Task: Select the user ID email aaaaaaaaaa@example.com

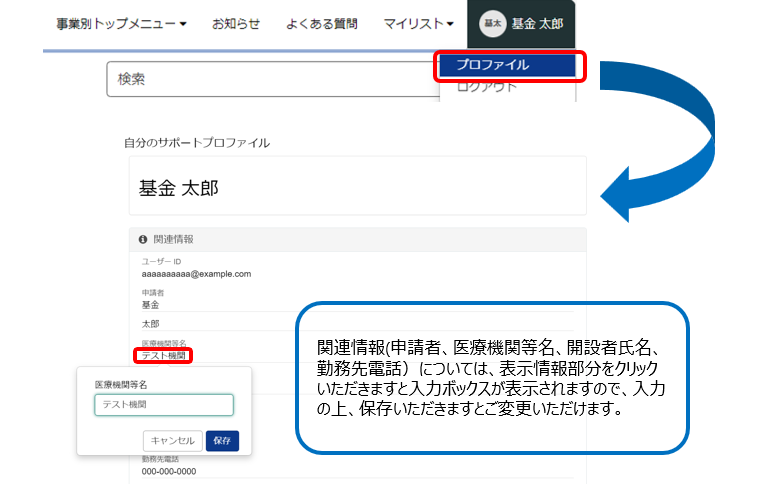Action: tap(196, 273)
